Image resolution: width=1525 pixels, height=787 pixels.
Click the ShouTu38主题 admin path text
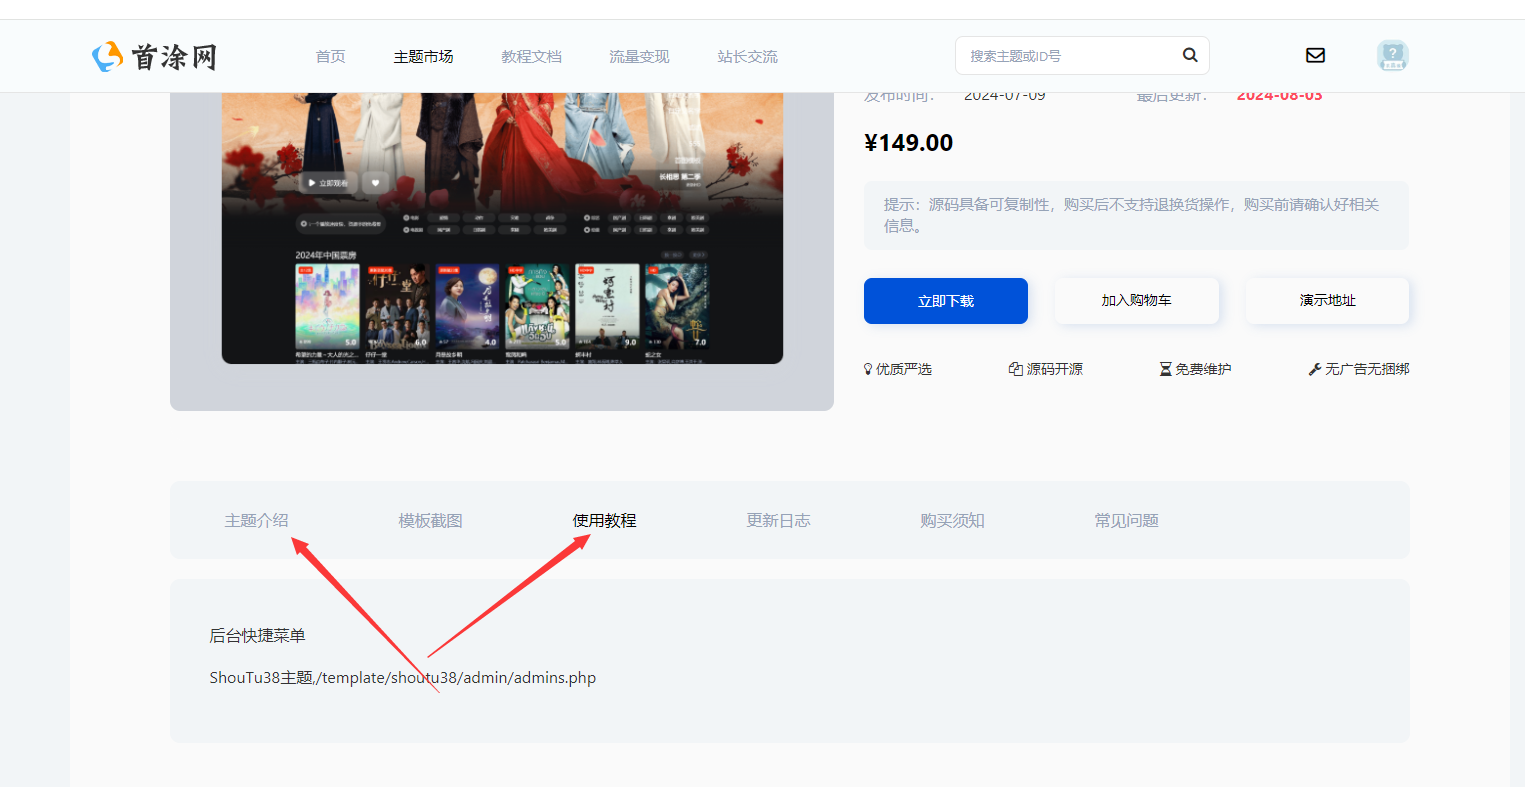[403, 678]
